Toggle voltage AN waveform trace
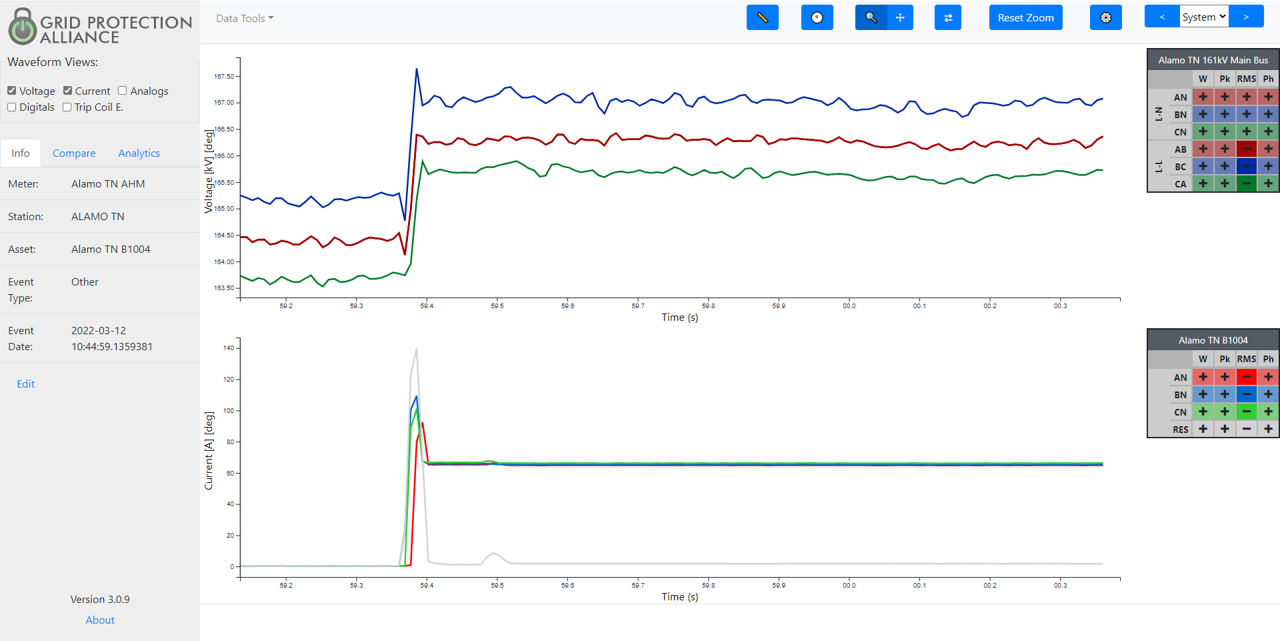1280x641 pixels. coord(1203,97)
